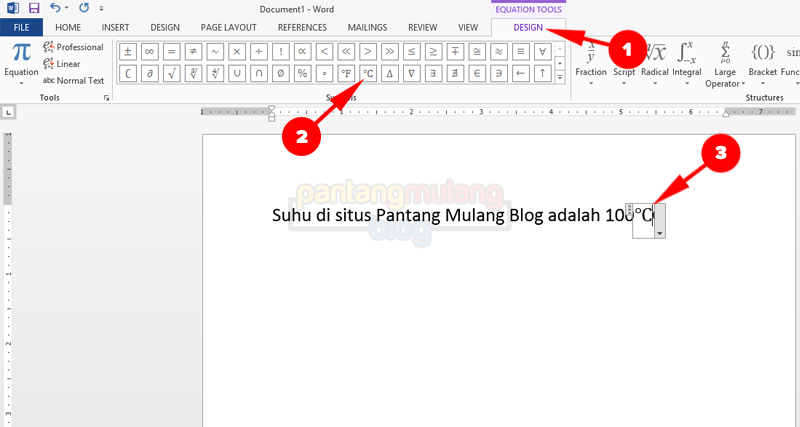Viewport: 800px width, 427px height.
Task: Click the equation box move handle
Action: tap(629, 210)
